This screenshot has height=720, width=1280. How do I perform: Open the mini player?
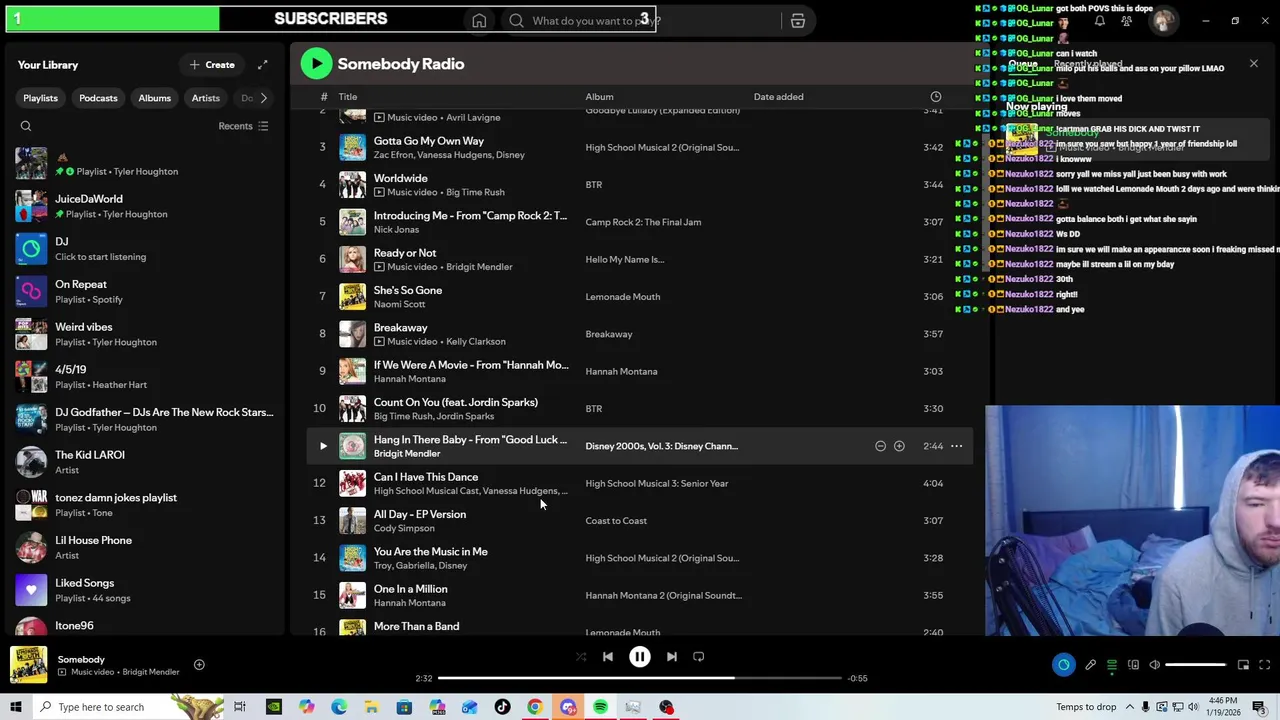1243,665
